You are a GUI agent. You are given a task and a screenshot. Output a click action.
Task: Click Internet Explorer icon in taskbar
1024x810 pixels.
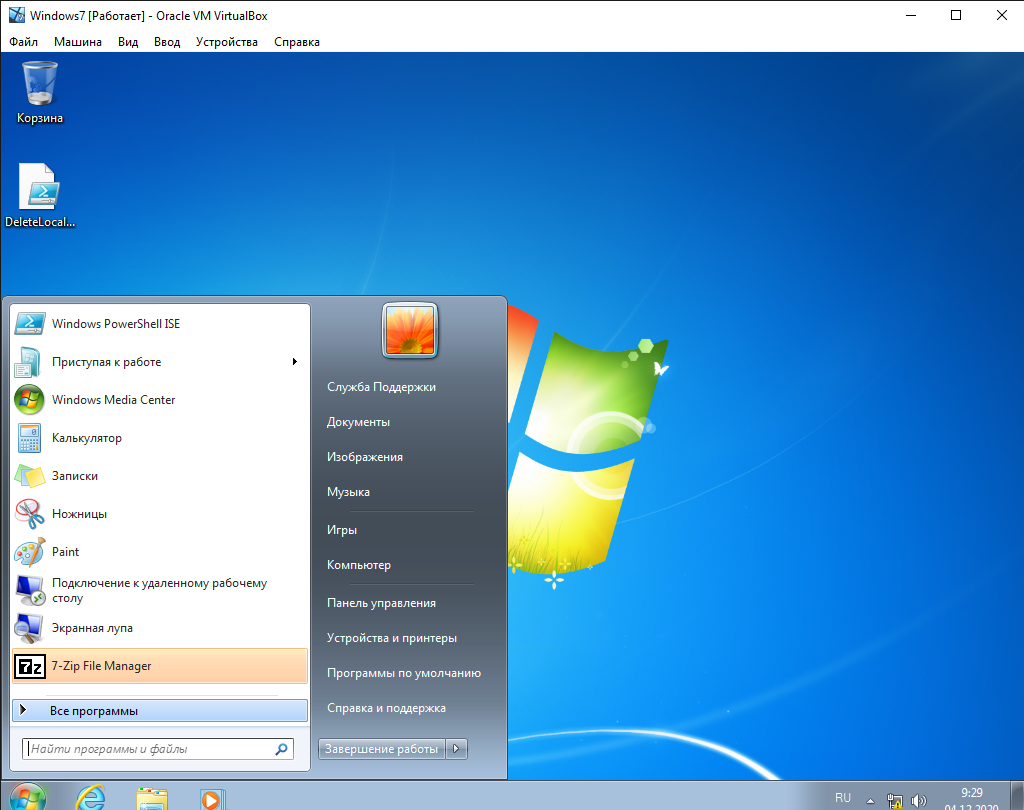[x=91, y=797]
